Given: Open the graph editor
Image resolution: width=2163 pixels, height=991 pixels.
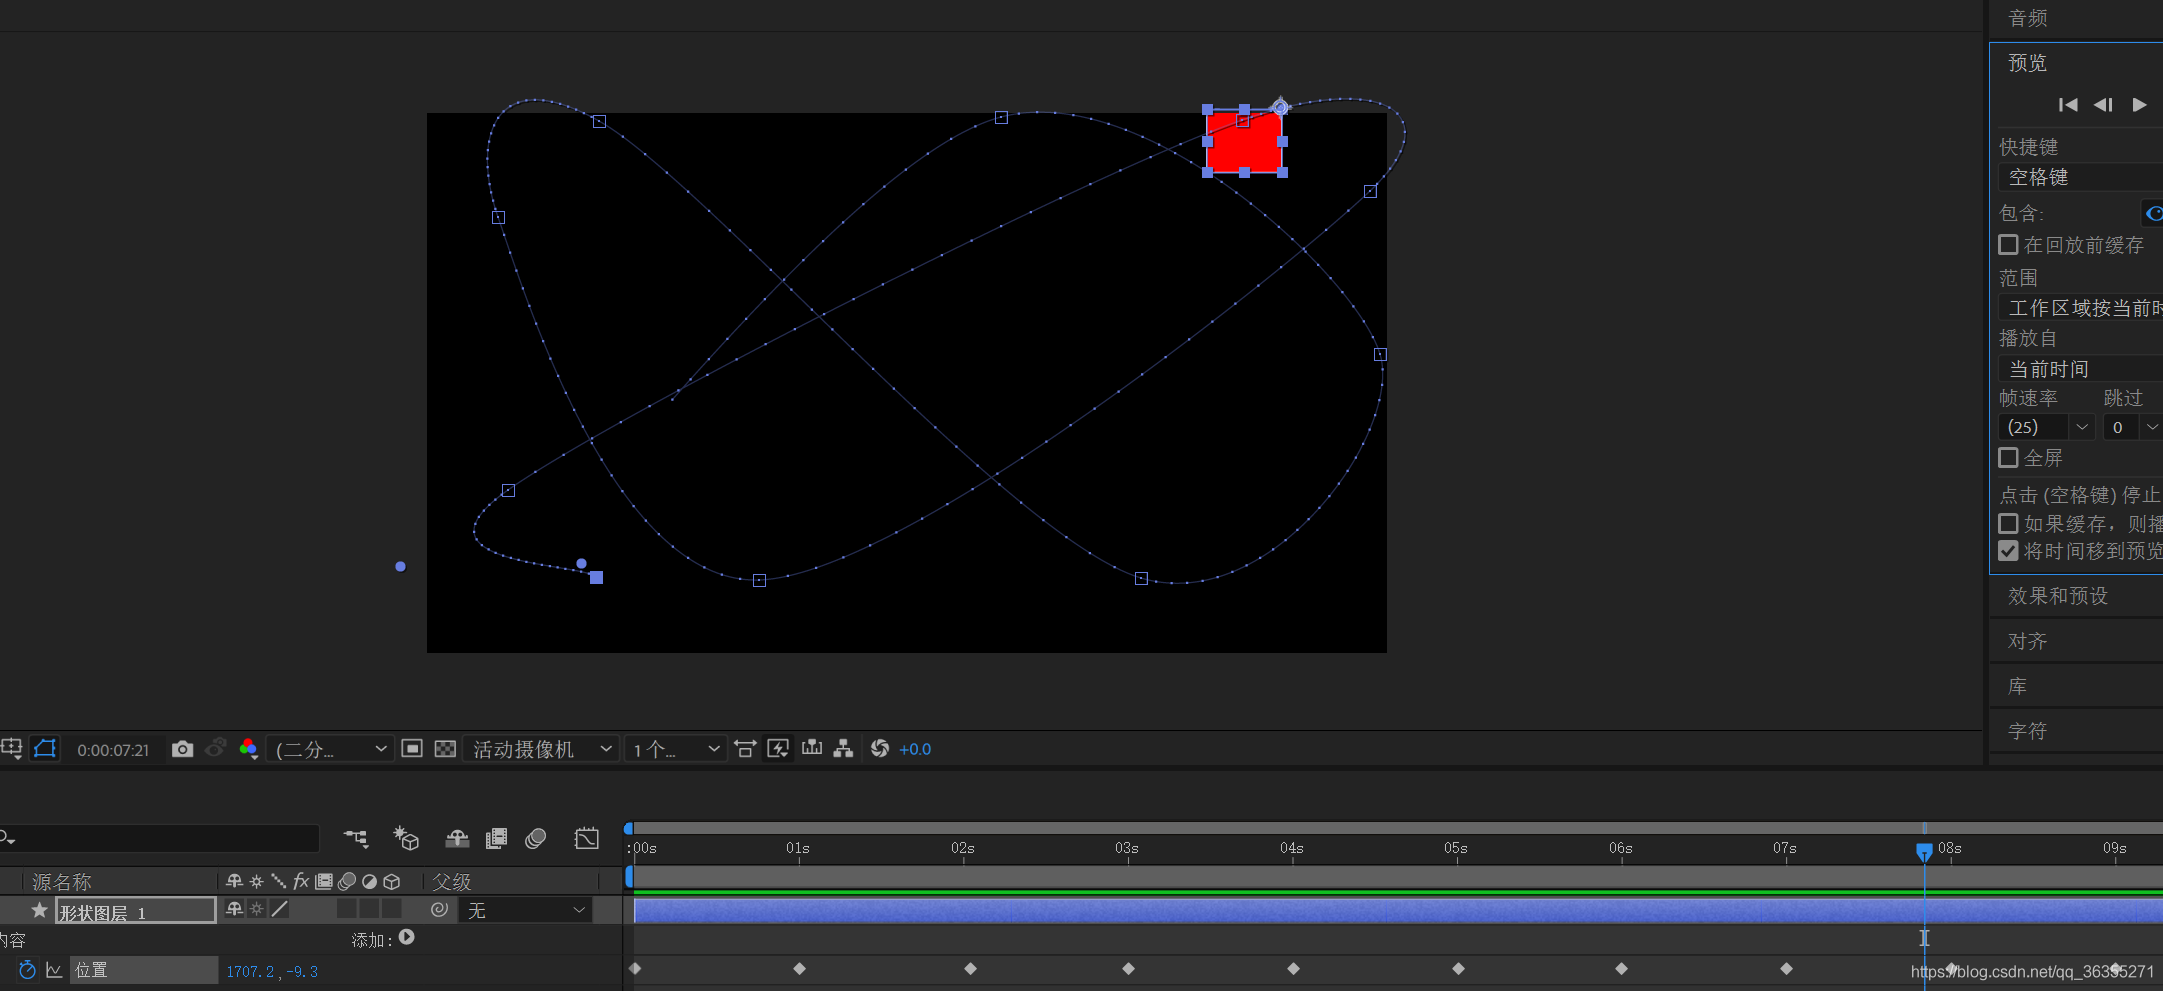Looking at the screenshot, I should 587,838.
